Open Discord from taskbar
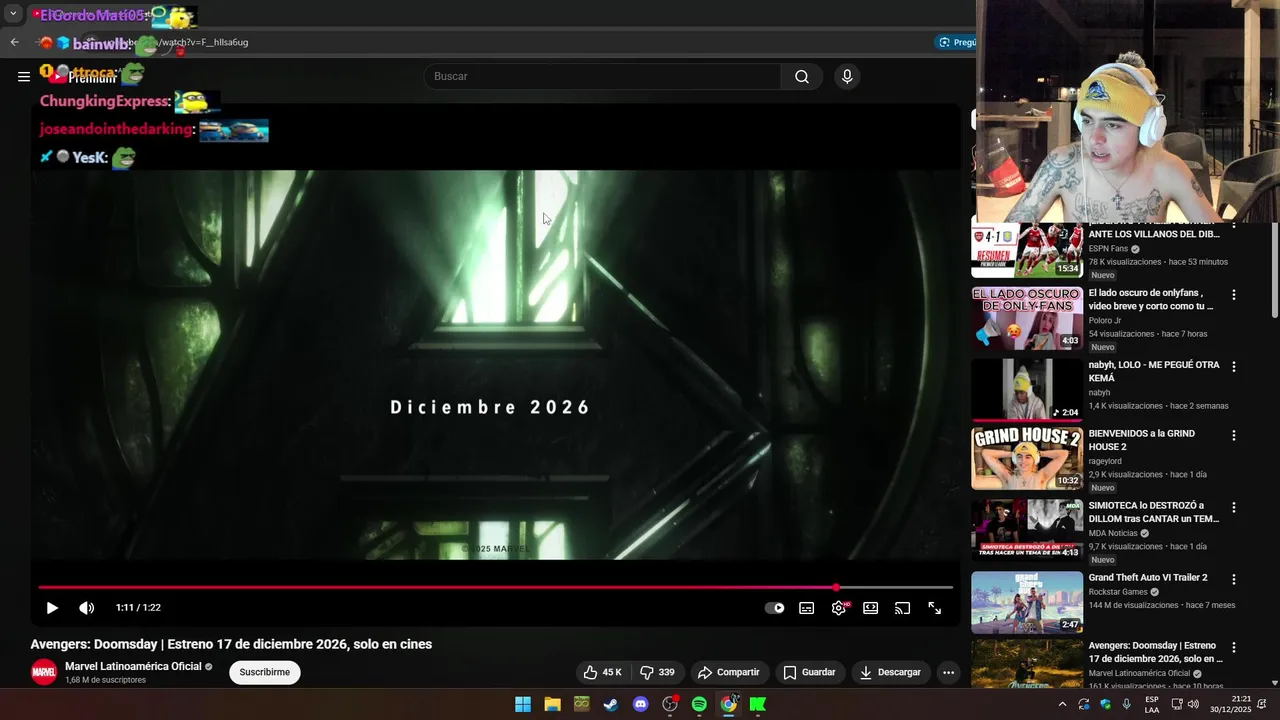This screenshot has width=1280, height=720. tap(641, 704)
